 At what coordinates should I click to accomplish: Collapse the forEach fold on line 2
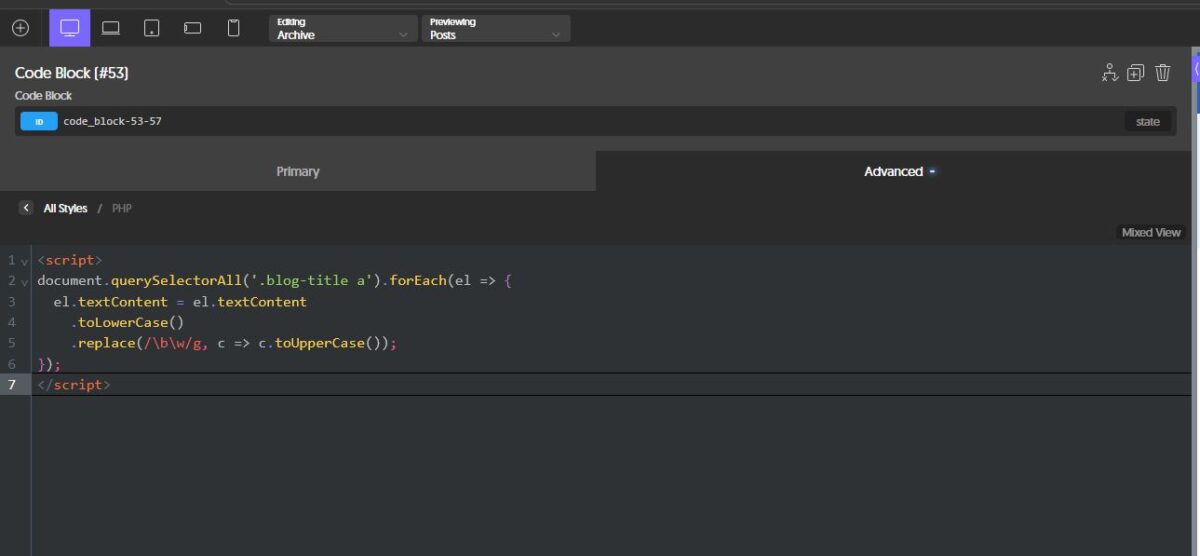(x=24, y=282)
